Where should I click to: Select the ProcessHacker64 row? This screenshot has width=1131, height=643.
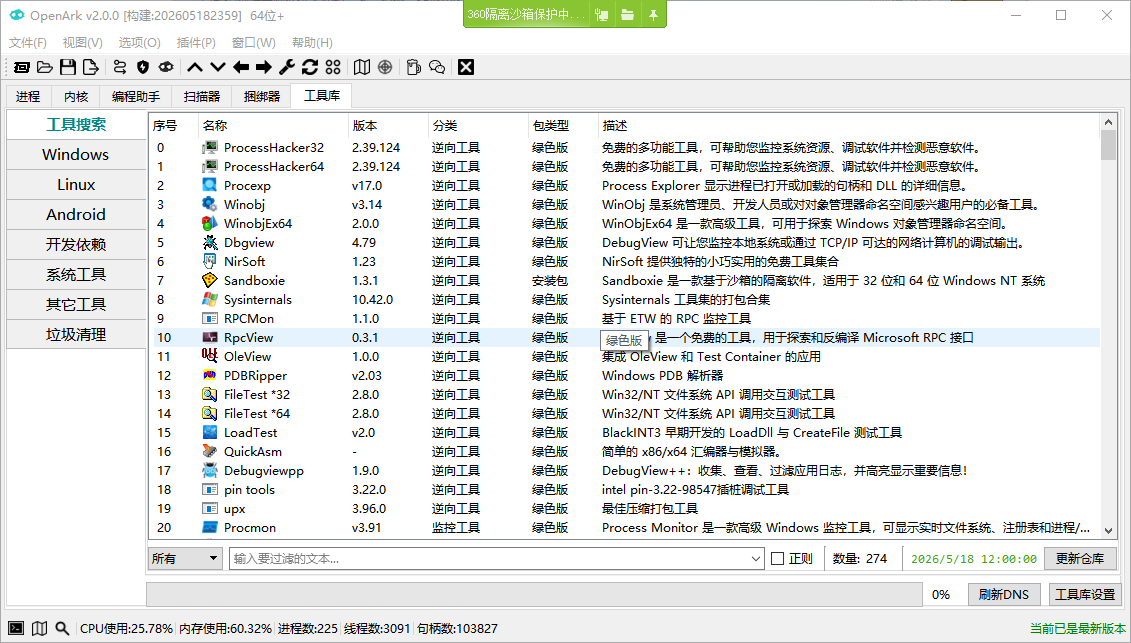tap(626, 167)
